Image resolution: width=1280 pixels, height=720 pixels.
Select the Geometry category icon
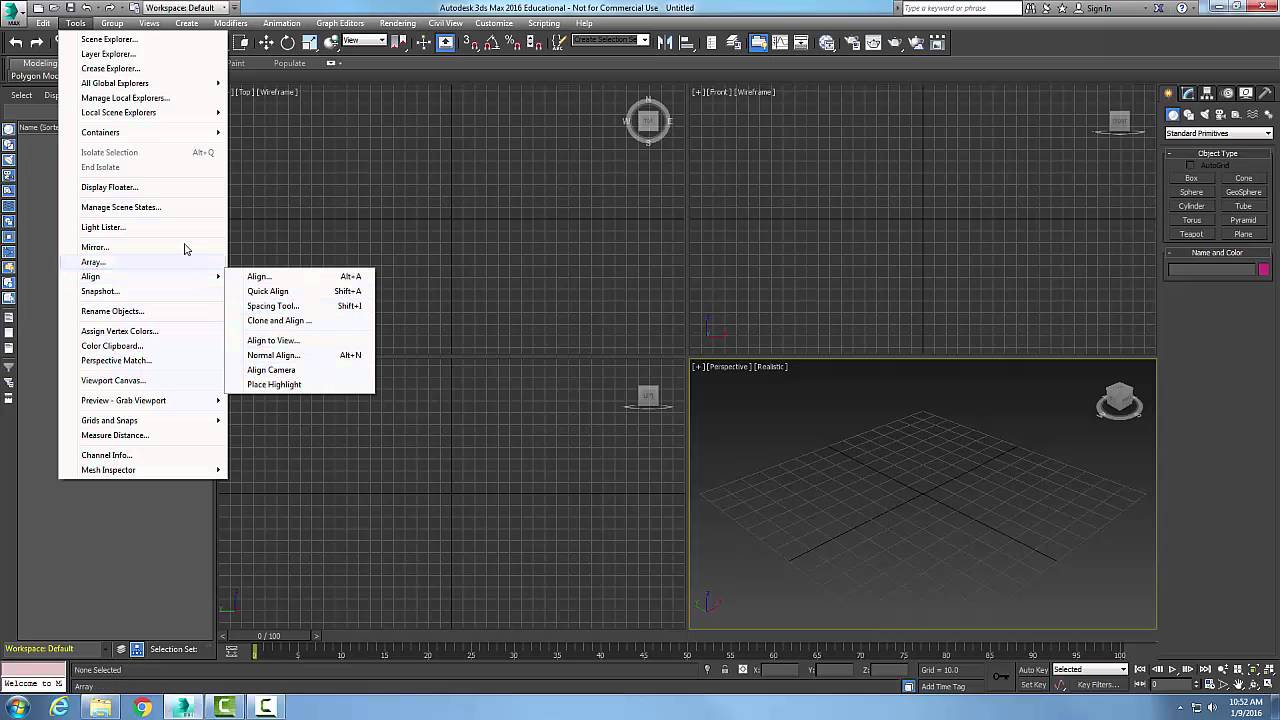click(x=1173, y=114)
